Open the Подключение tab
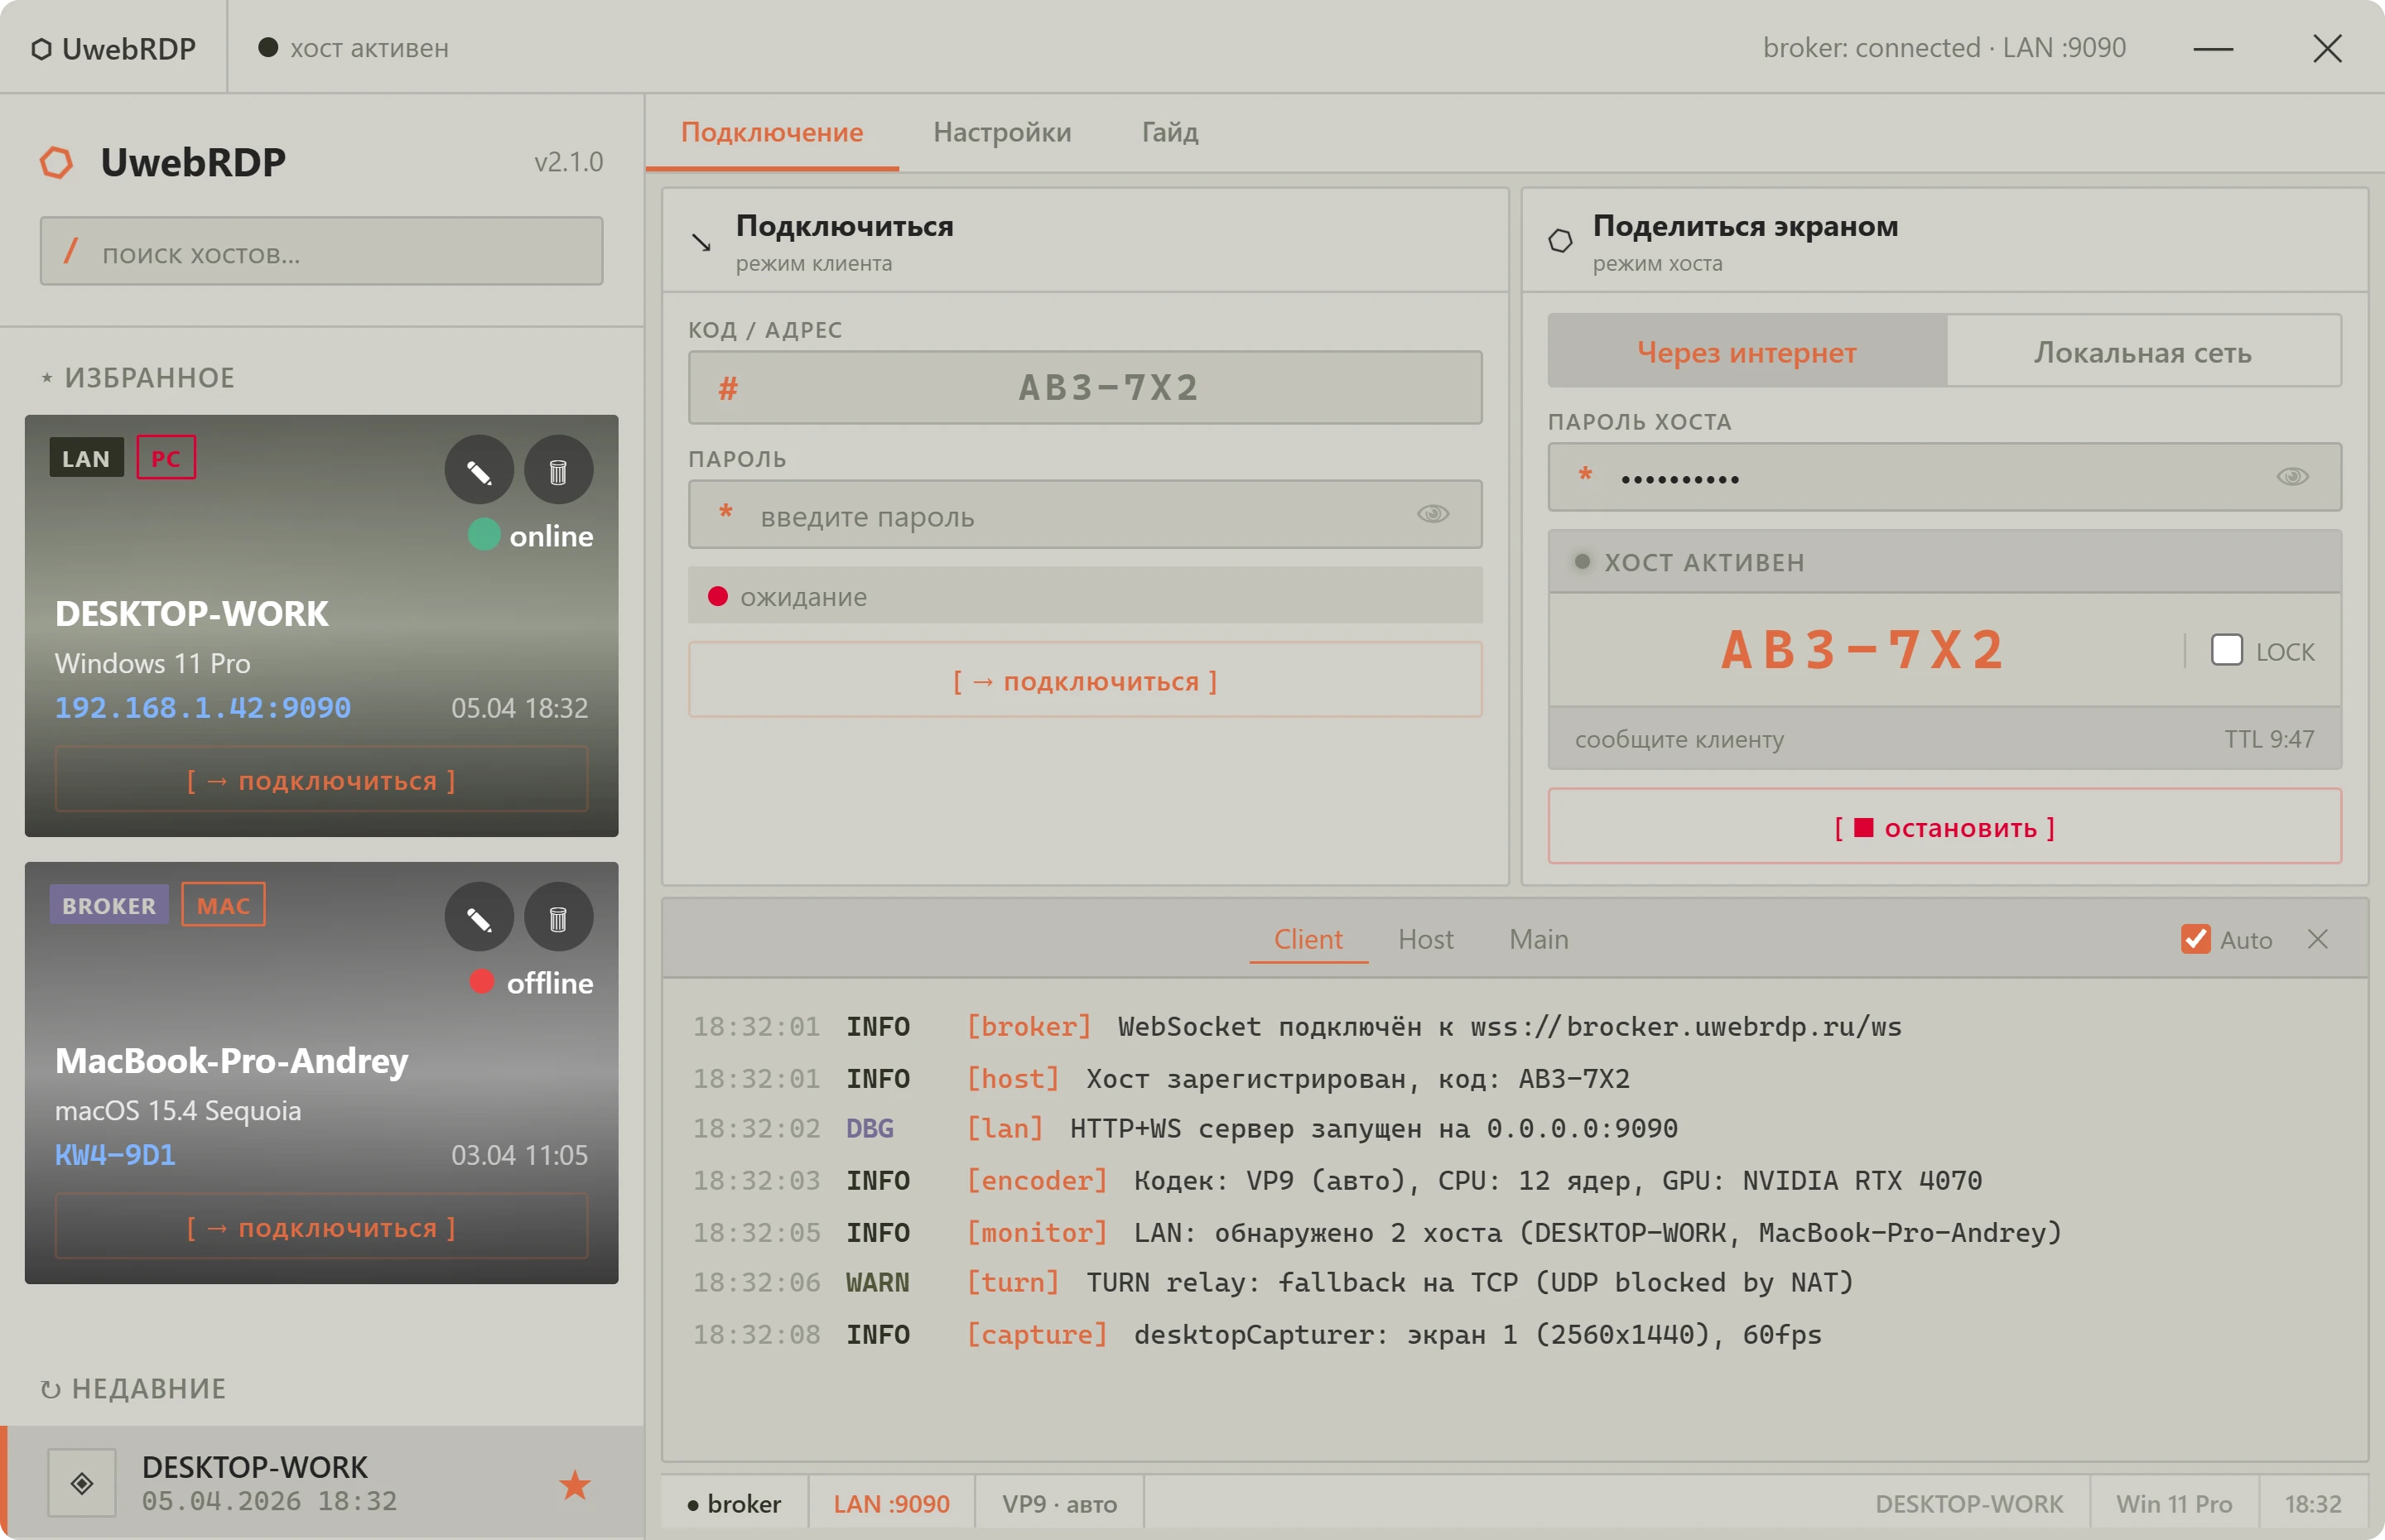 point(772,133)
